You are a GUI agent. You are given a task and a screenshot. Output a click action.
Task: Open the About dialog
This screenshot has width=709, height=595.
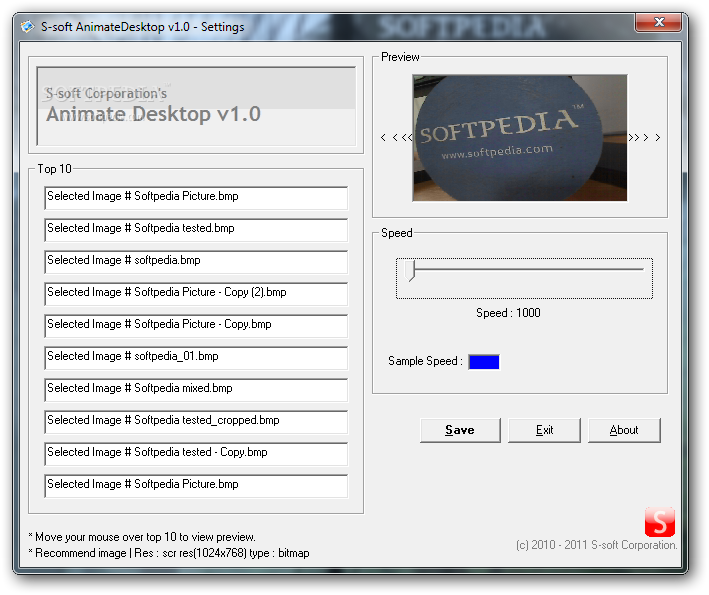624,430
